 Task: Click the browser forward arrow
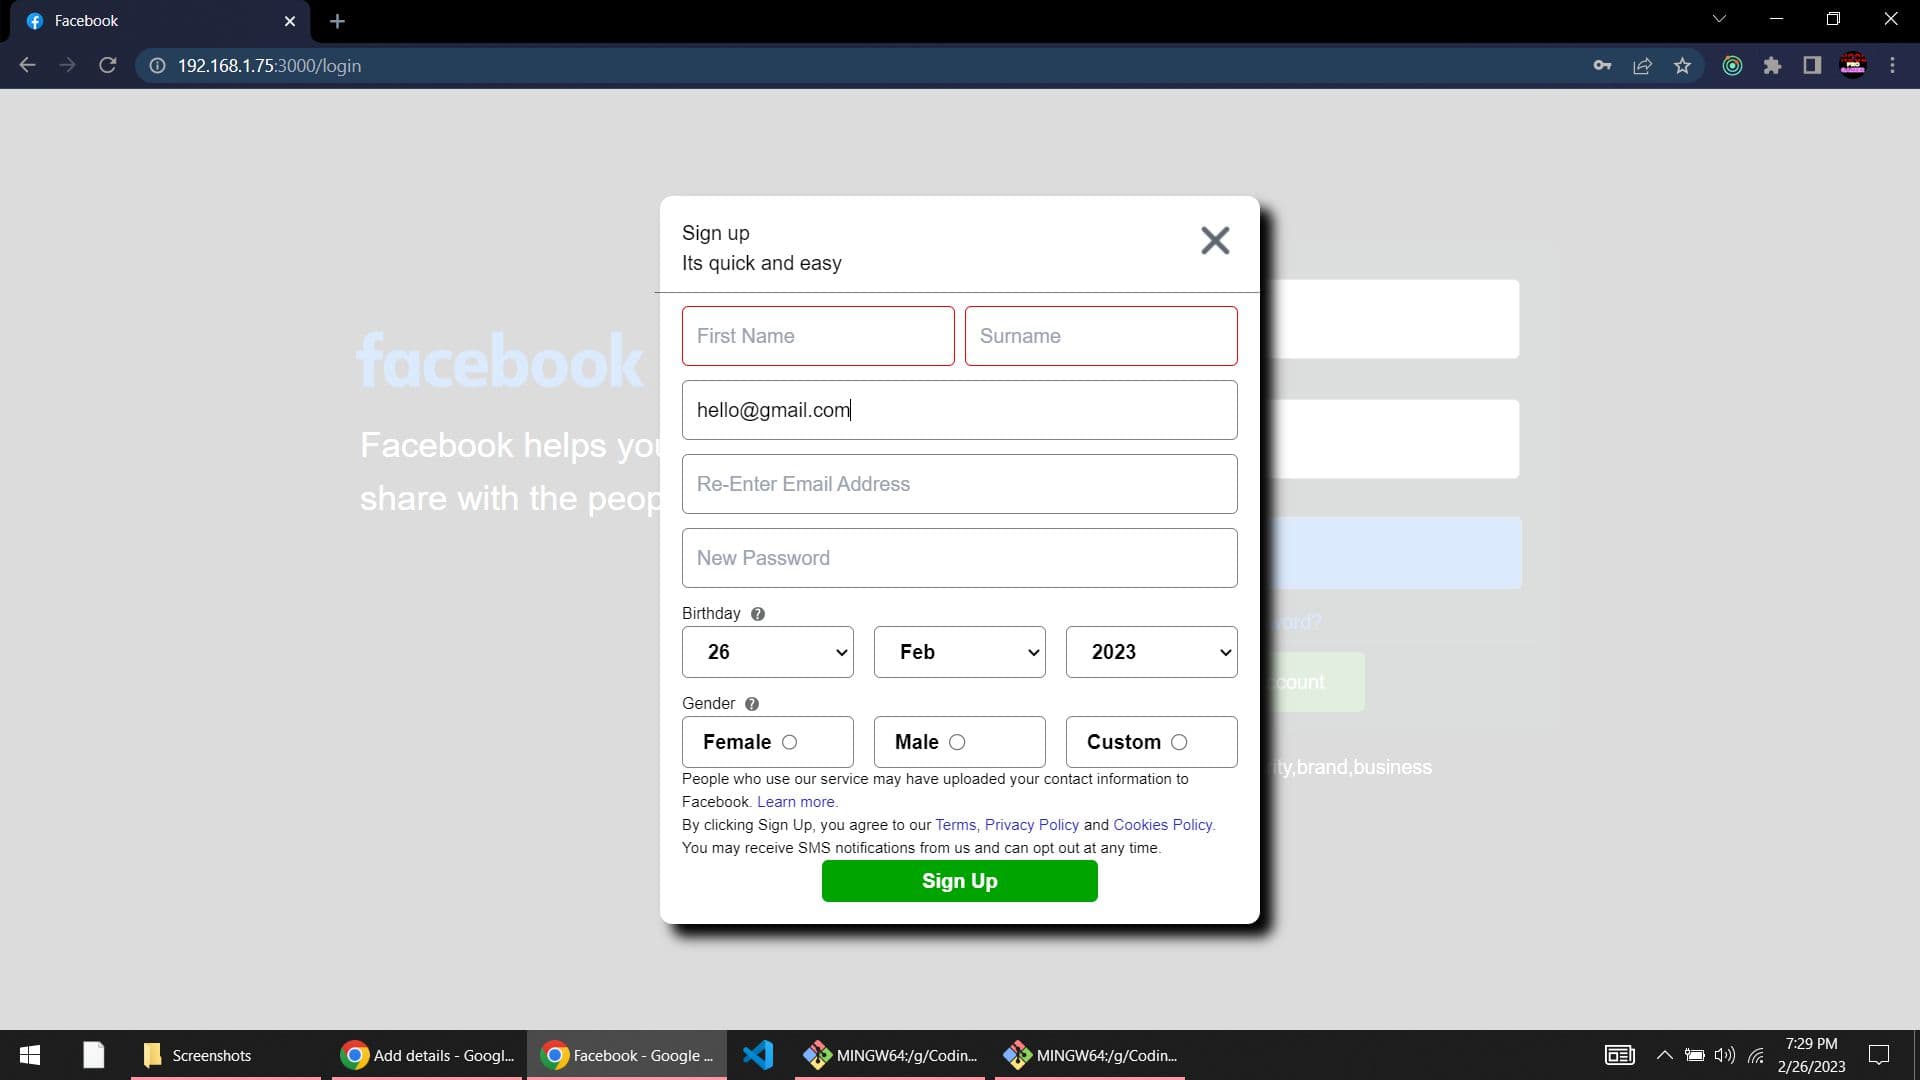(x=67, y=65)
